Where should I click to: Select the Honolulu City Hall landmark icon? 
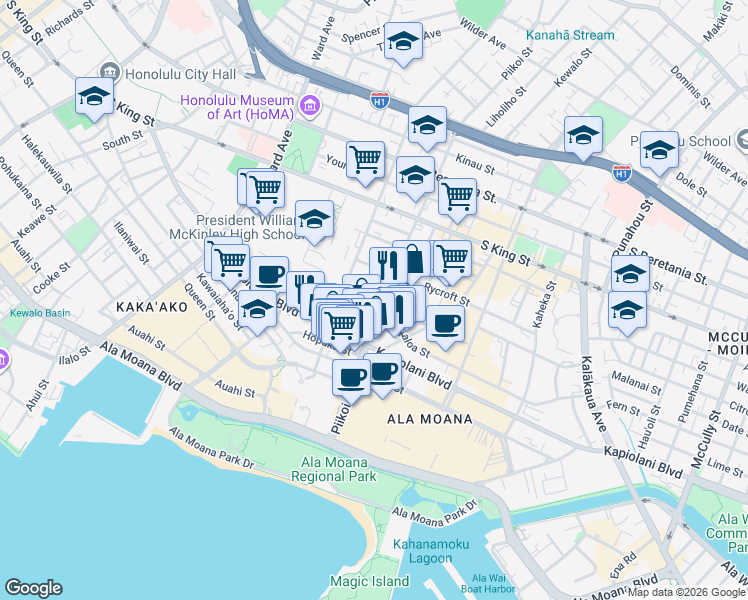pyautogui.click(x=110, y=72)
